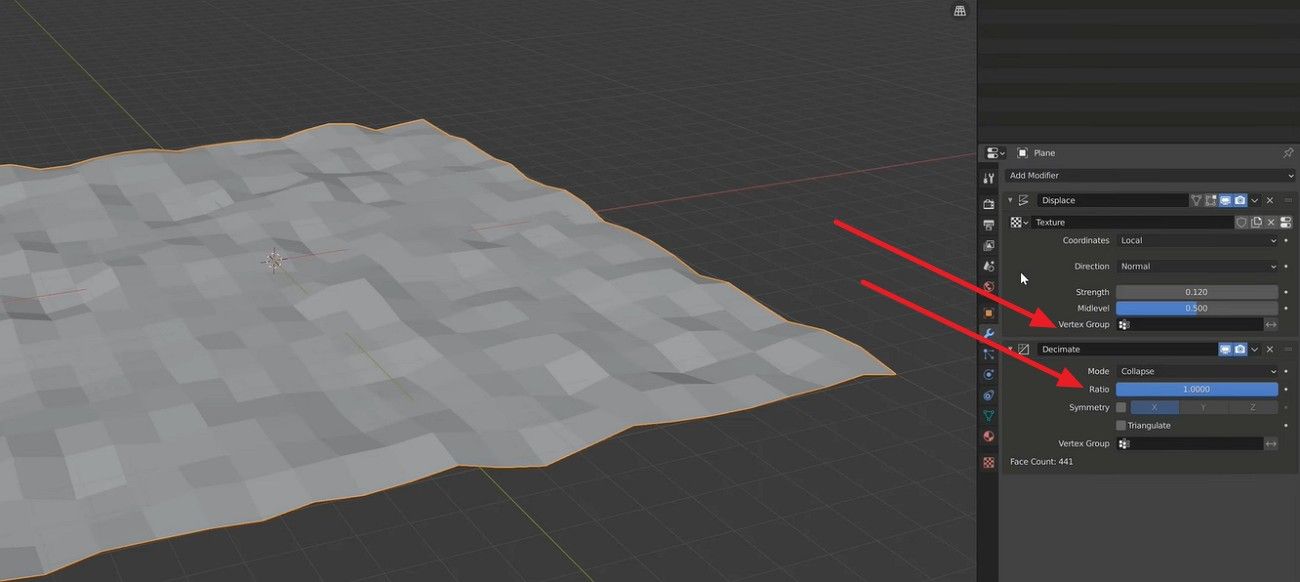Unlink the Texture using the X button
Viewport: 1300px width, 582px height.
click(1271, 222)
